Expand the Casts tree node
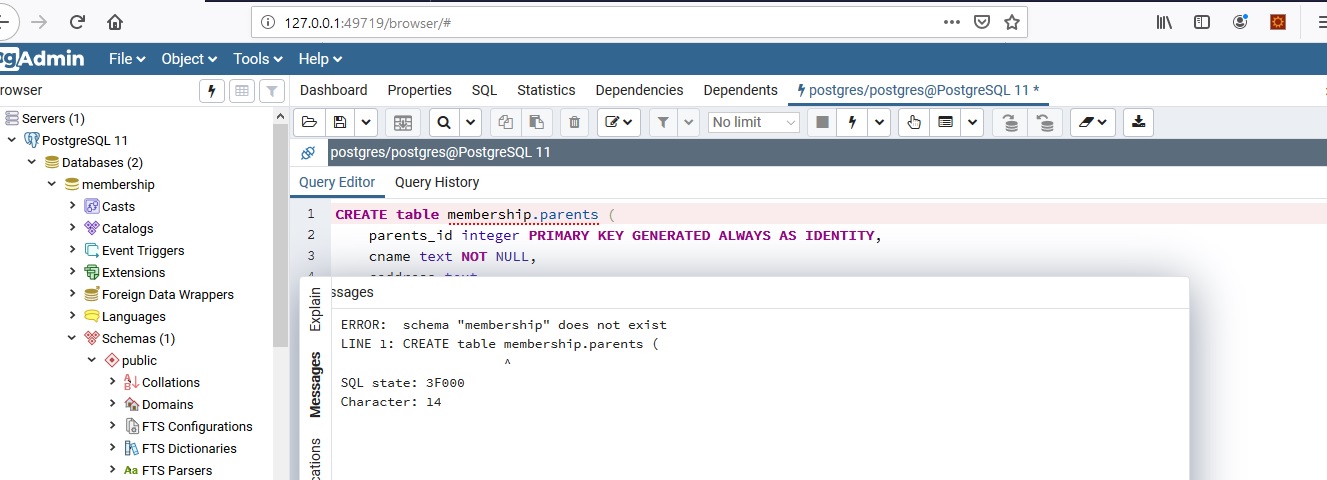The height and width of the screenshot is (480, 1327). 73,206
